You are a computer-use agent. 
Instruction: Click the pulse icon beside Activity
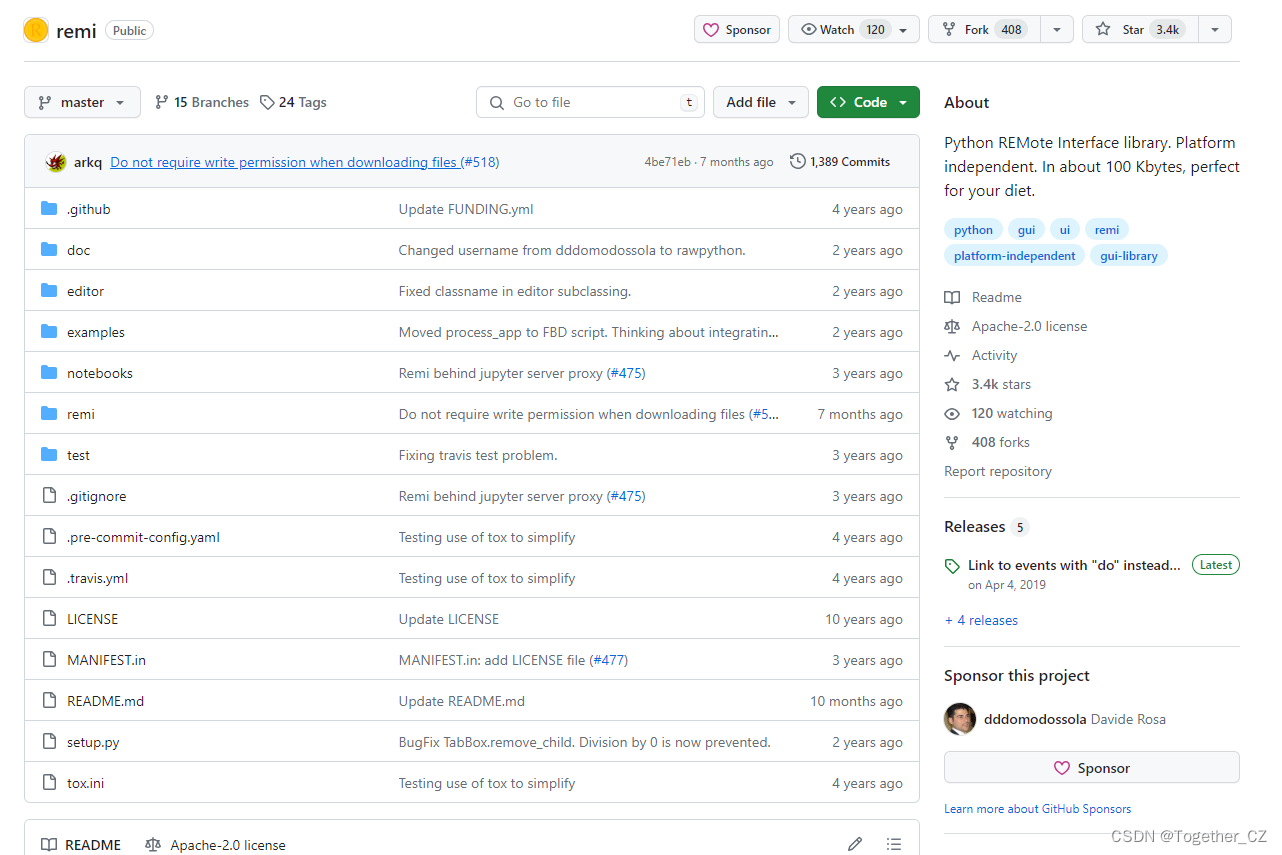[x=952, y=355]
